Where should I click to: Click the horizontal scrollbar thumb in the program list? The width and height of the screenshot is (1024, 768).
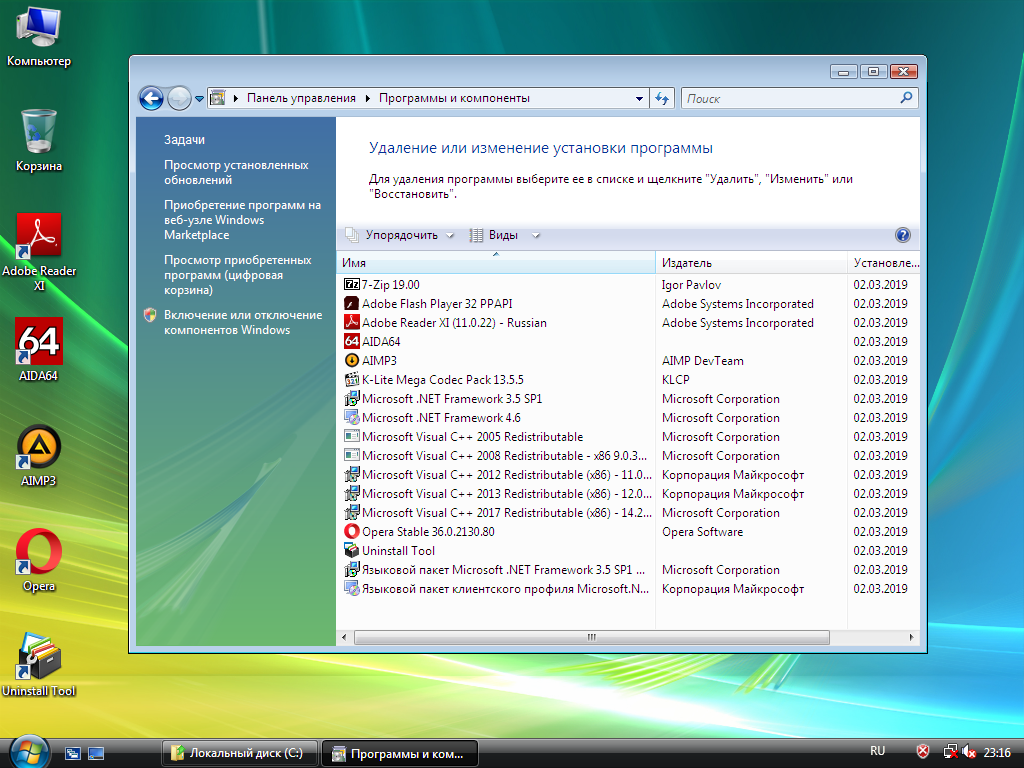(591, 637)
